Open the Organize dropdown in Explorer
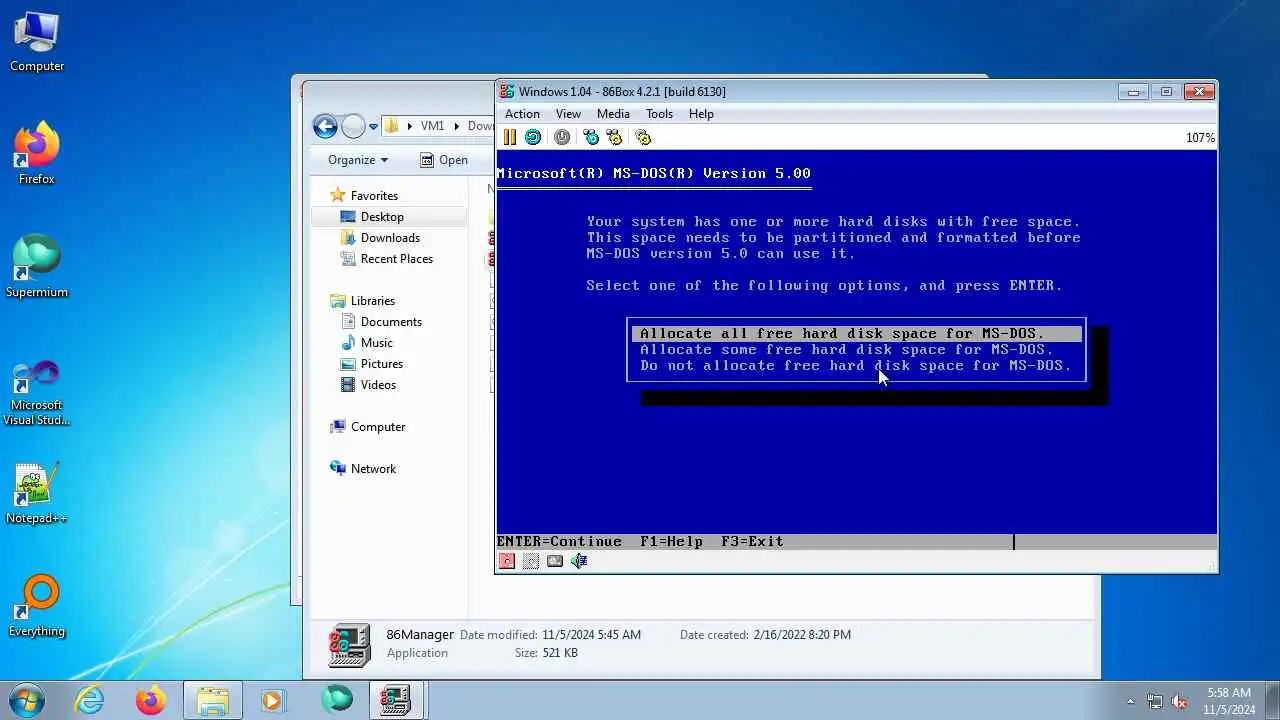 point(358,160)
